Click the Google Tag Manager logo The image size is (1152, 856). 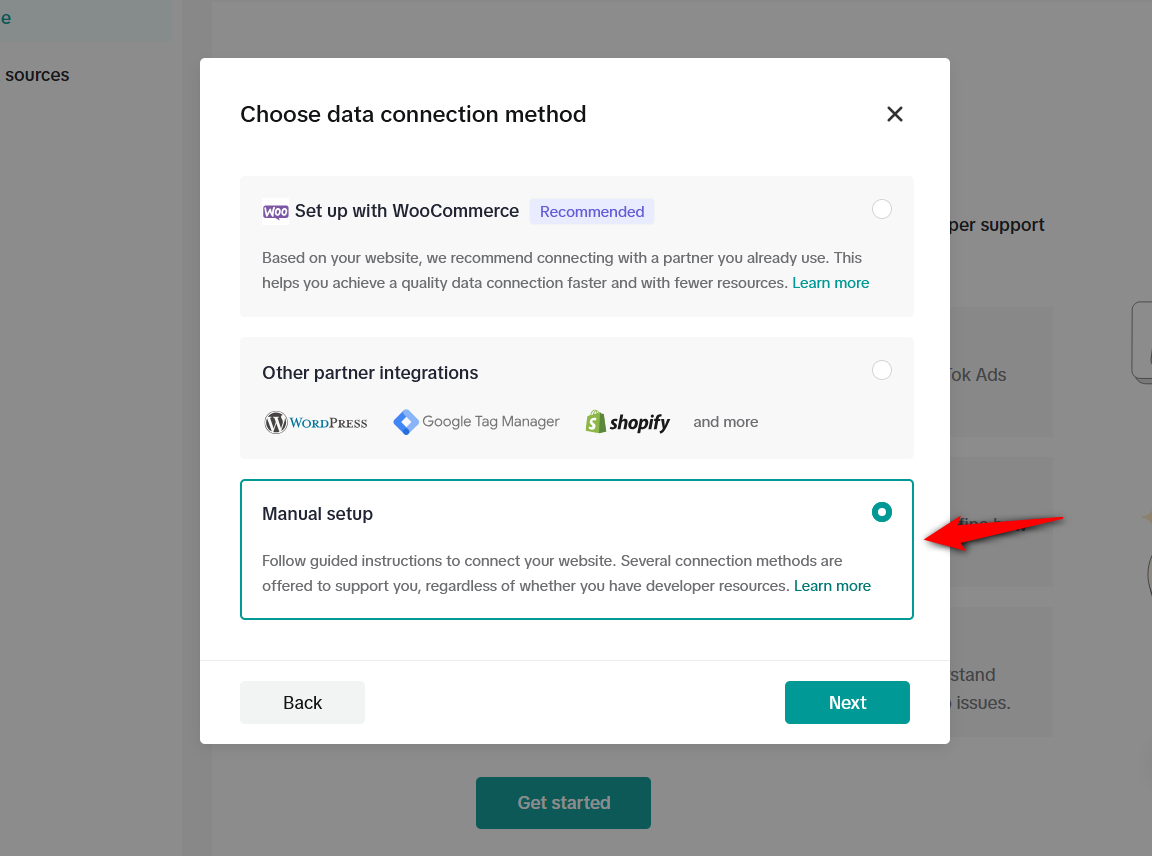tap(476, 422)
